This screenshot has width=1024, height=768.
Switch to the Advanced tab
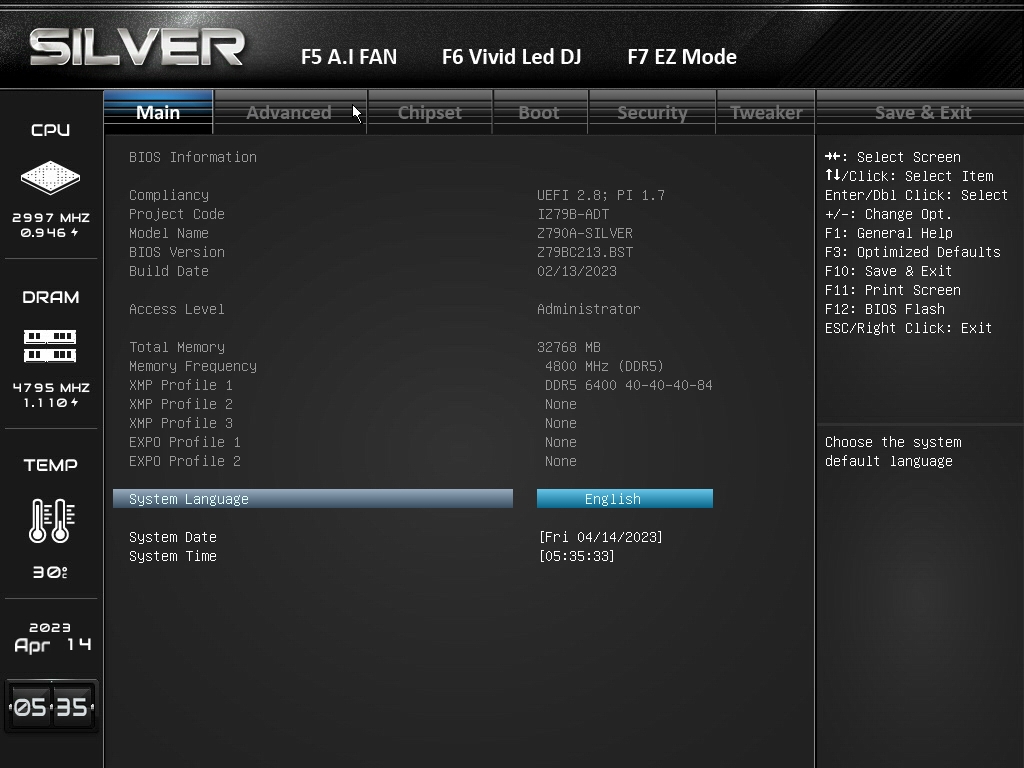click(289, 112)
